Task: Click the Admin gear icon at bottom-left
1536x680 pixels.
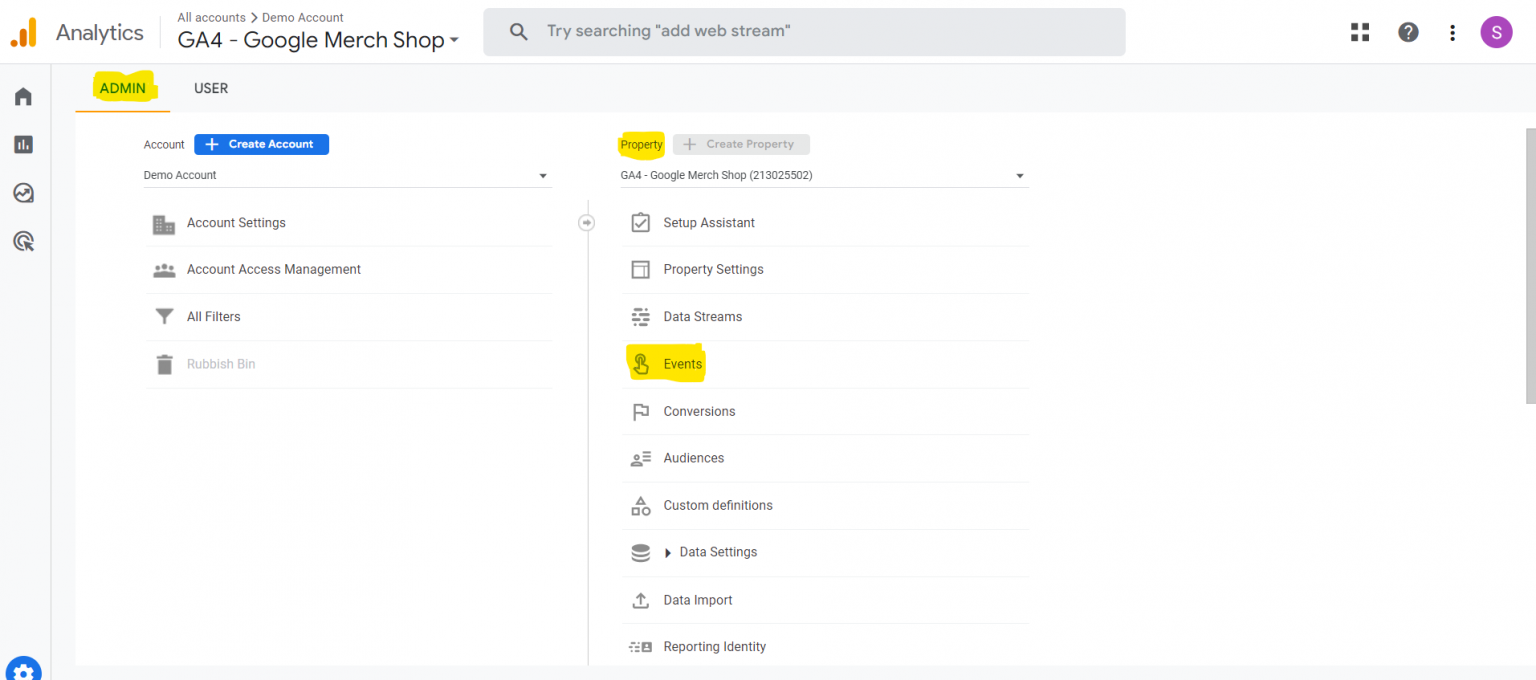Action: [23, 669]
